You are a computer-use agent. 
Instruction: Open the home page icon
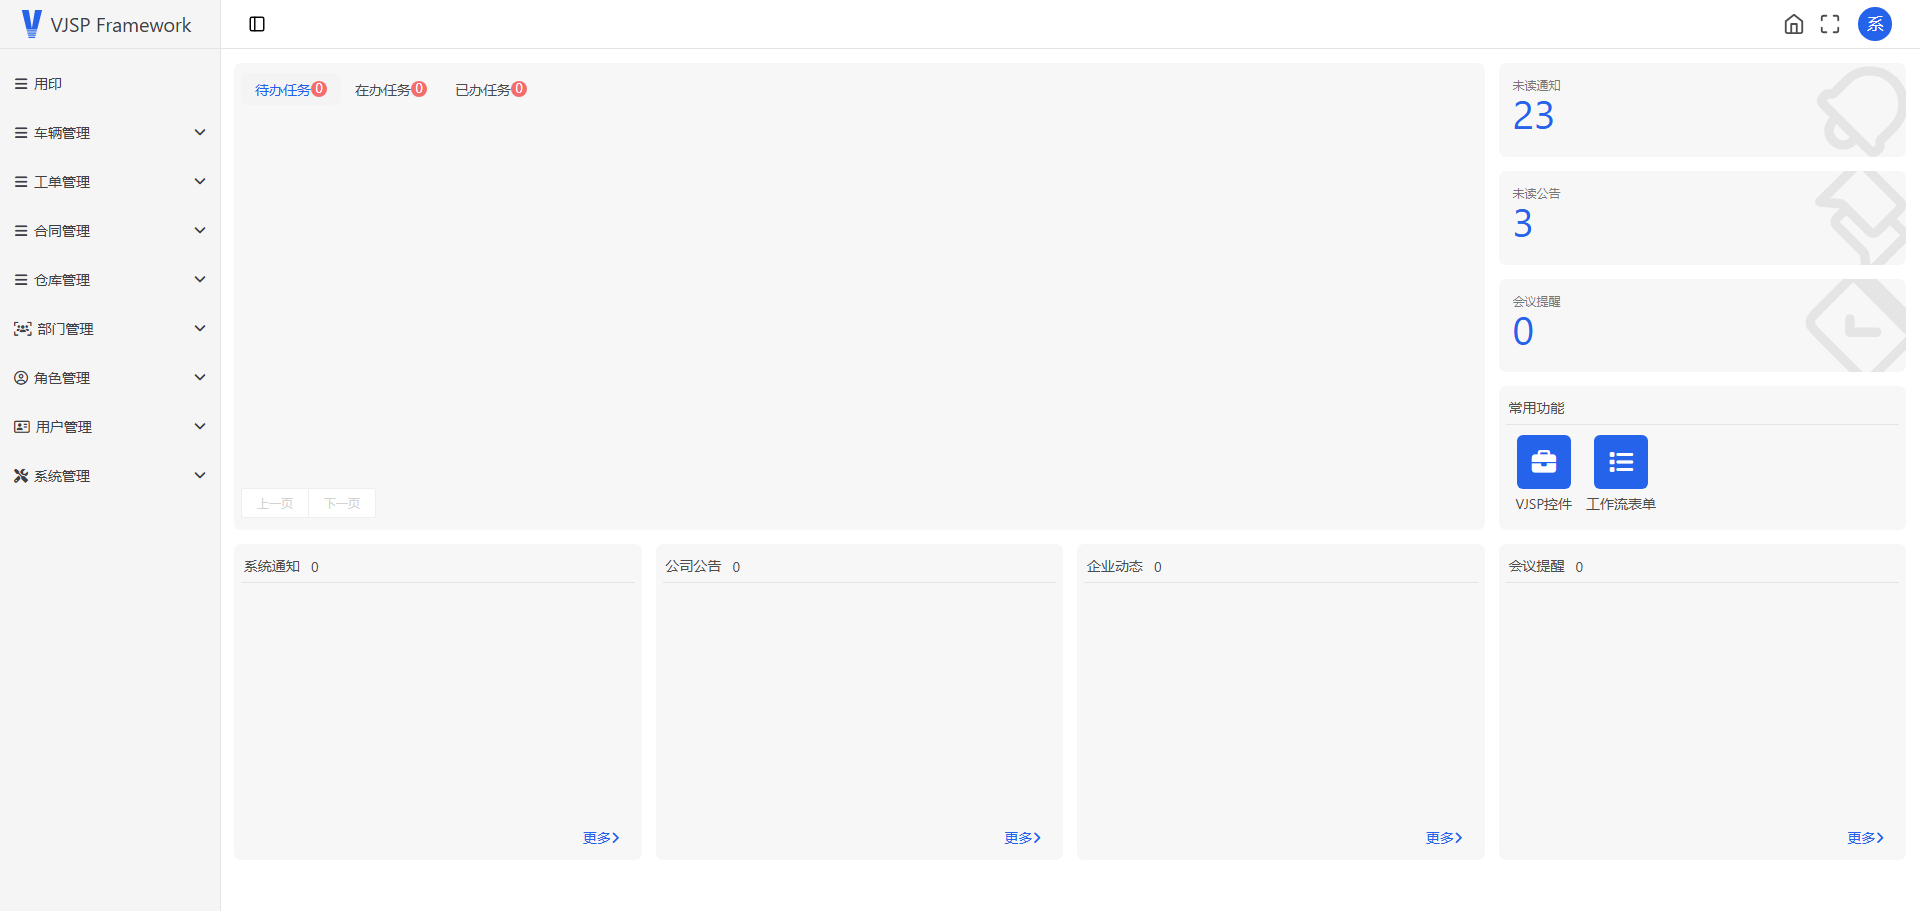1793,24
